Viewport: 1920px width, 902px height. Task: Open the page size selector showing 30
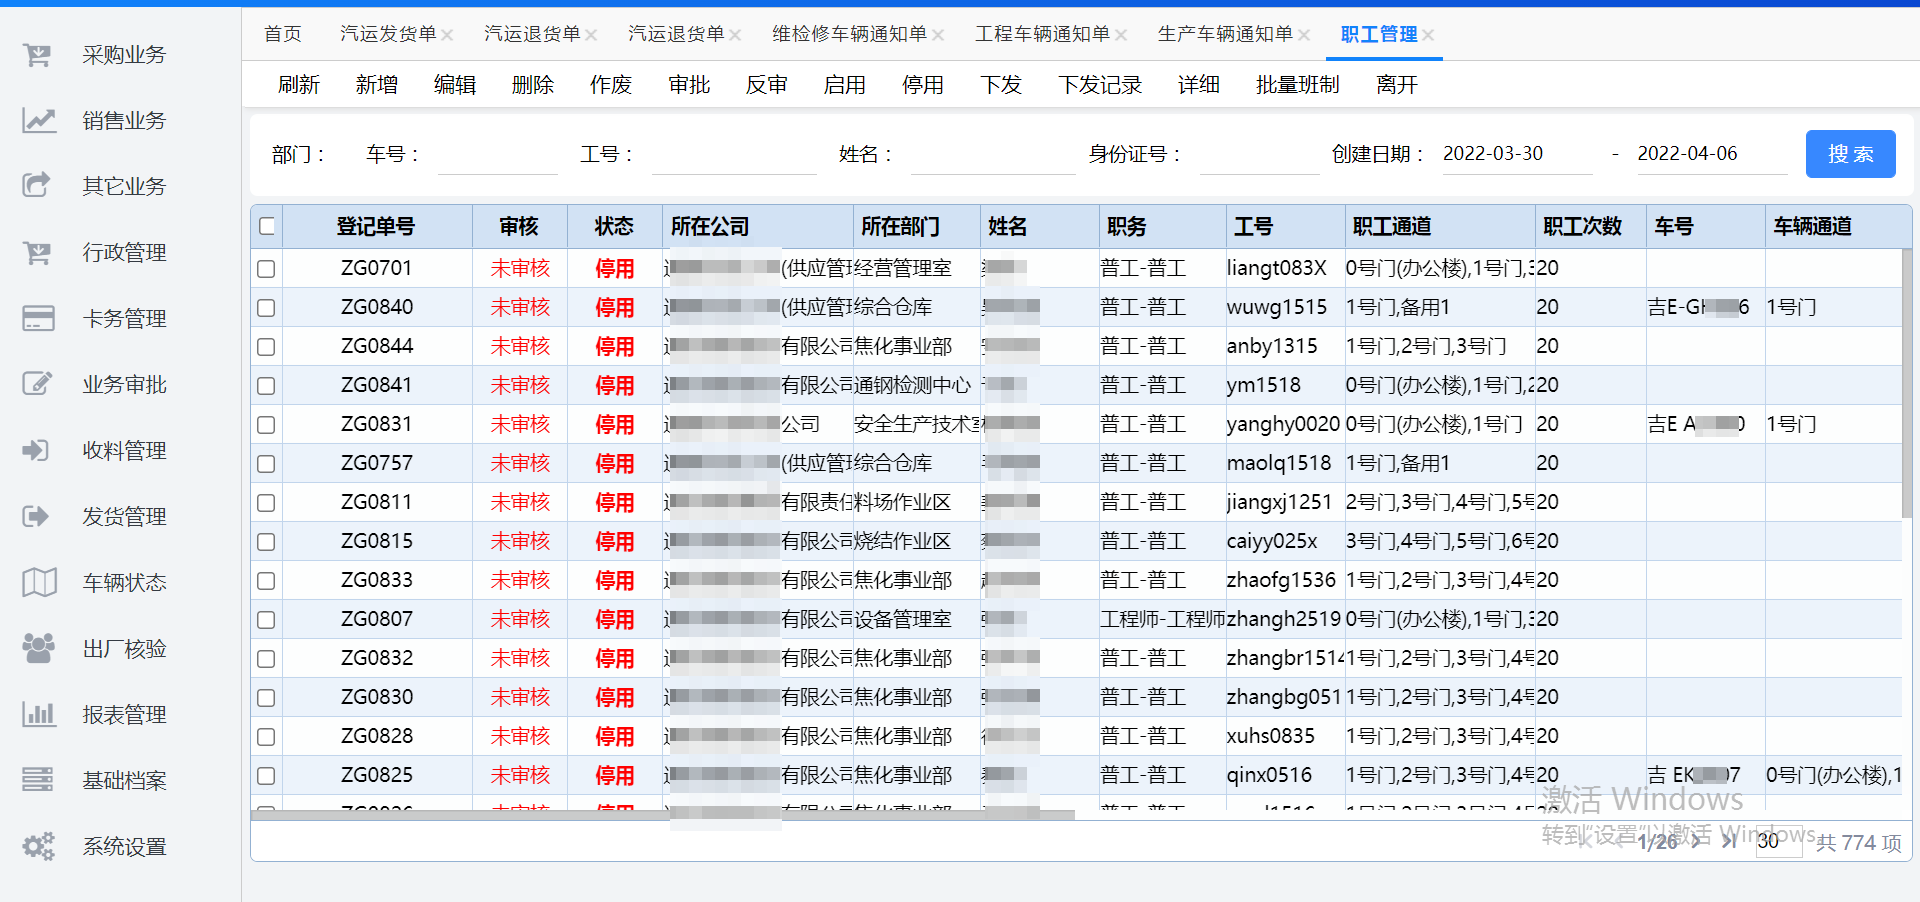pos(1779,841)
